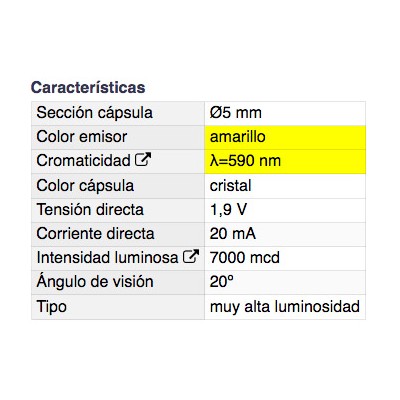Click the Ángulo de visión row label
The image size is (400, 400).
95,281
